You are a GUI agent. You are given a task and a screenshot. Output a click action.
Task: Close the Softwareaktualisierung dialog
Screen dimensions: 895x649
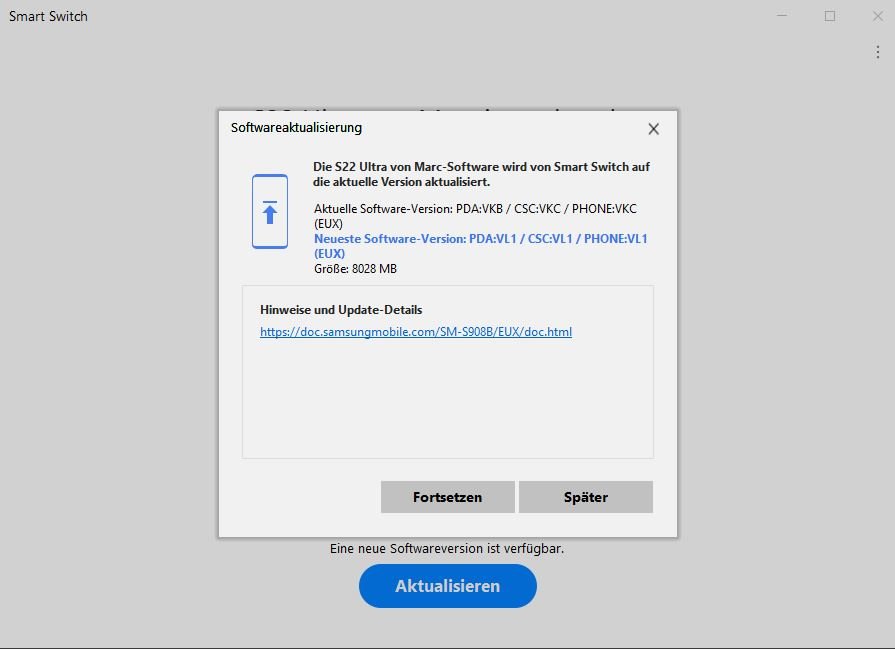(653, 129)
